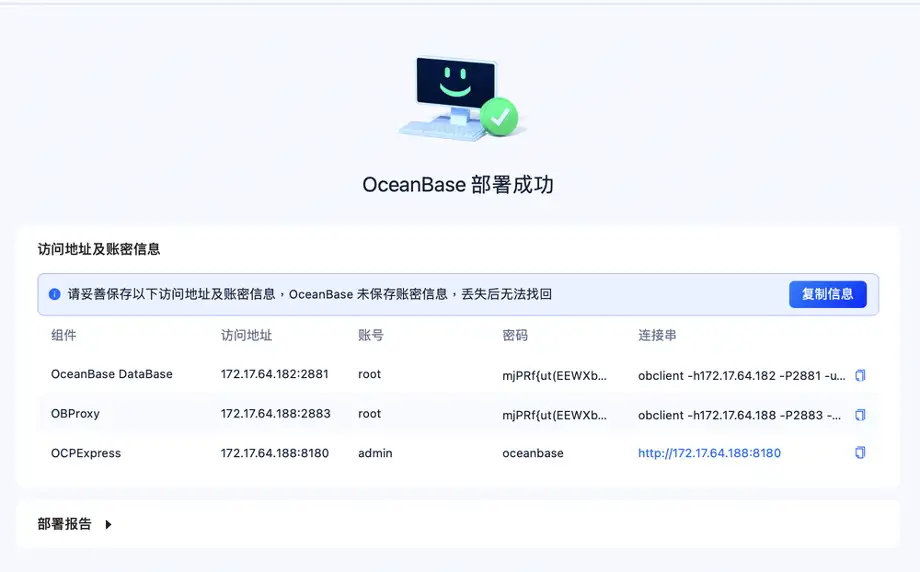Click the 连接串 column header
920x572 pixels.
pyautogui.click(x=657, y=335)
